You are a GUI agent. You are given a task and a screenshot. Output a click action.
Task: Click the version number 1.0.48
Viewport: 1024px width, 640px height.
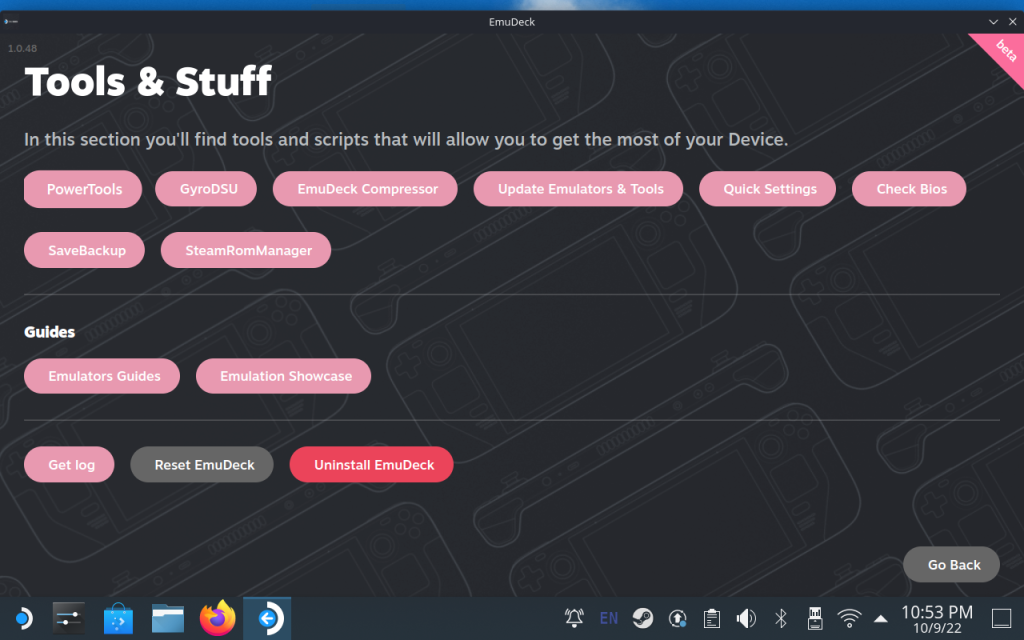22,48
